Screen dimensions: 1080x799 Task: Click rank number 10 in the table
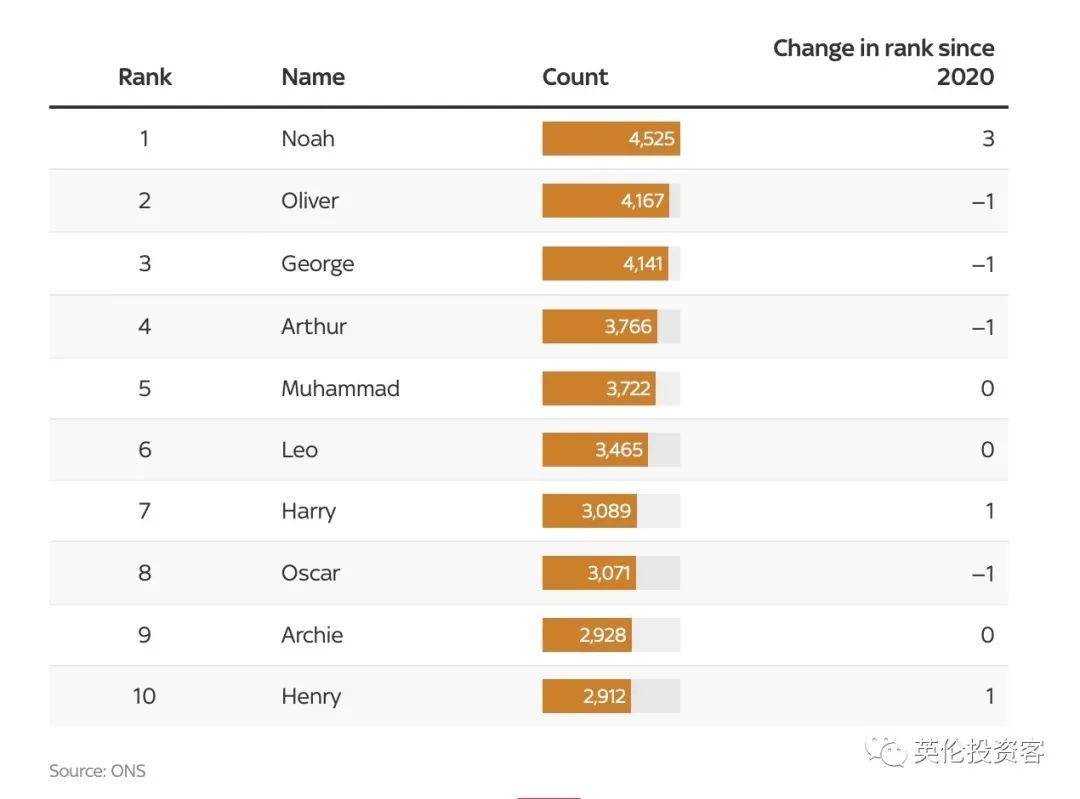pos(145,697)
